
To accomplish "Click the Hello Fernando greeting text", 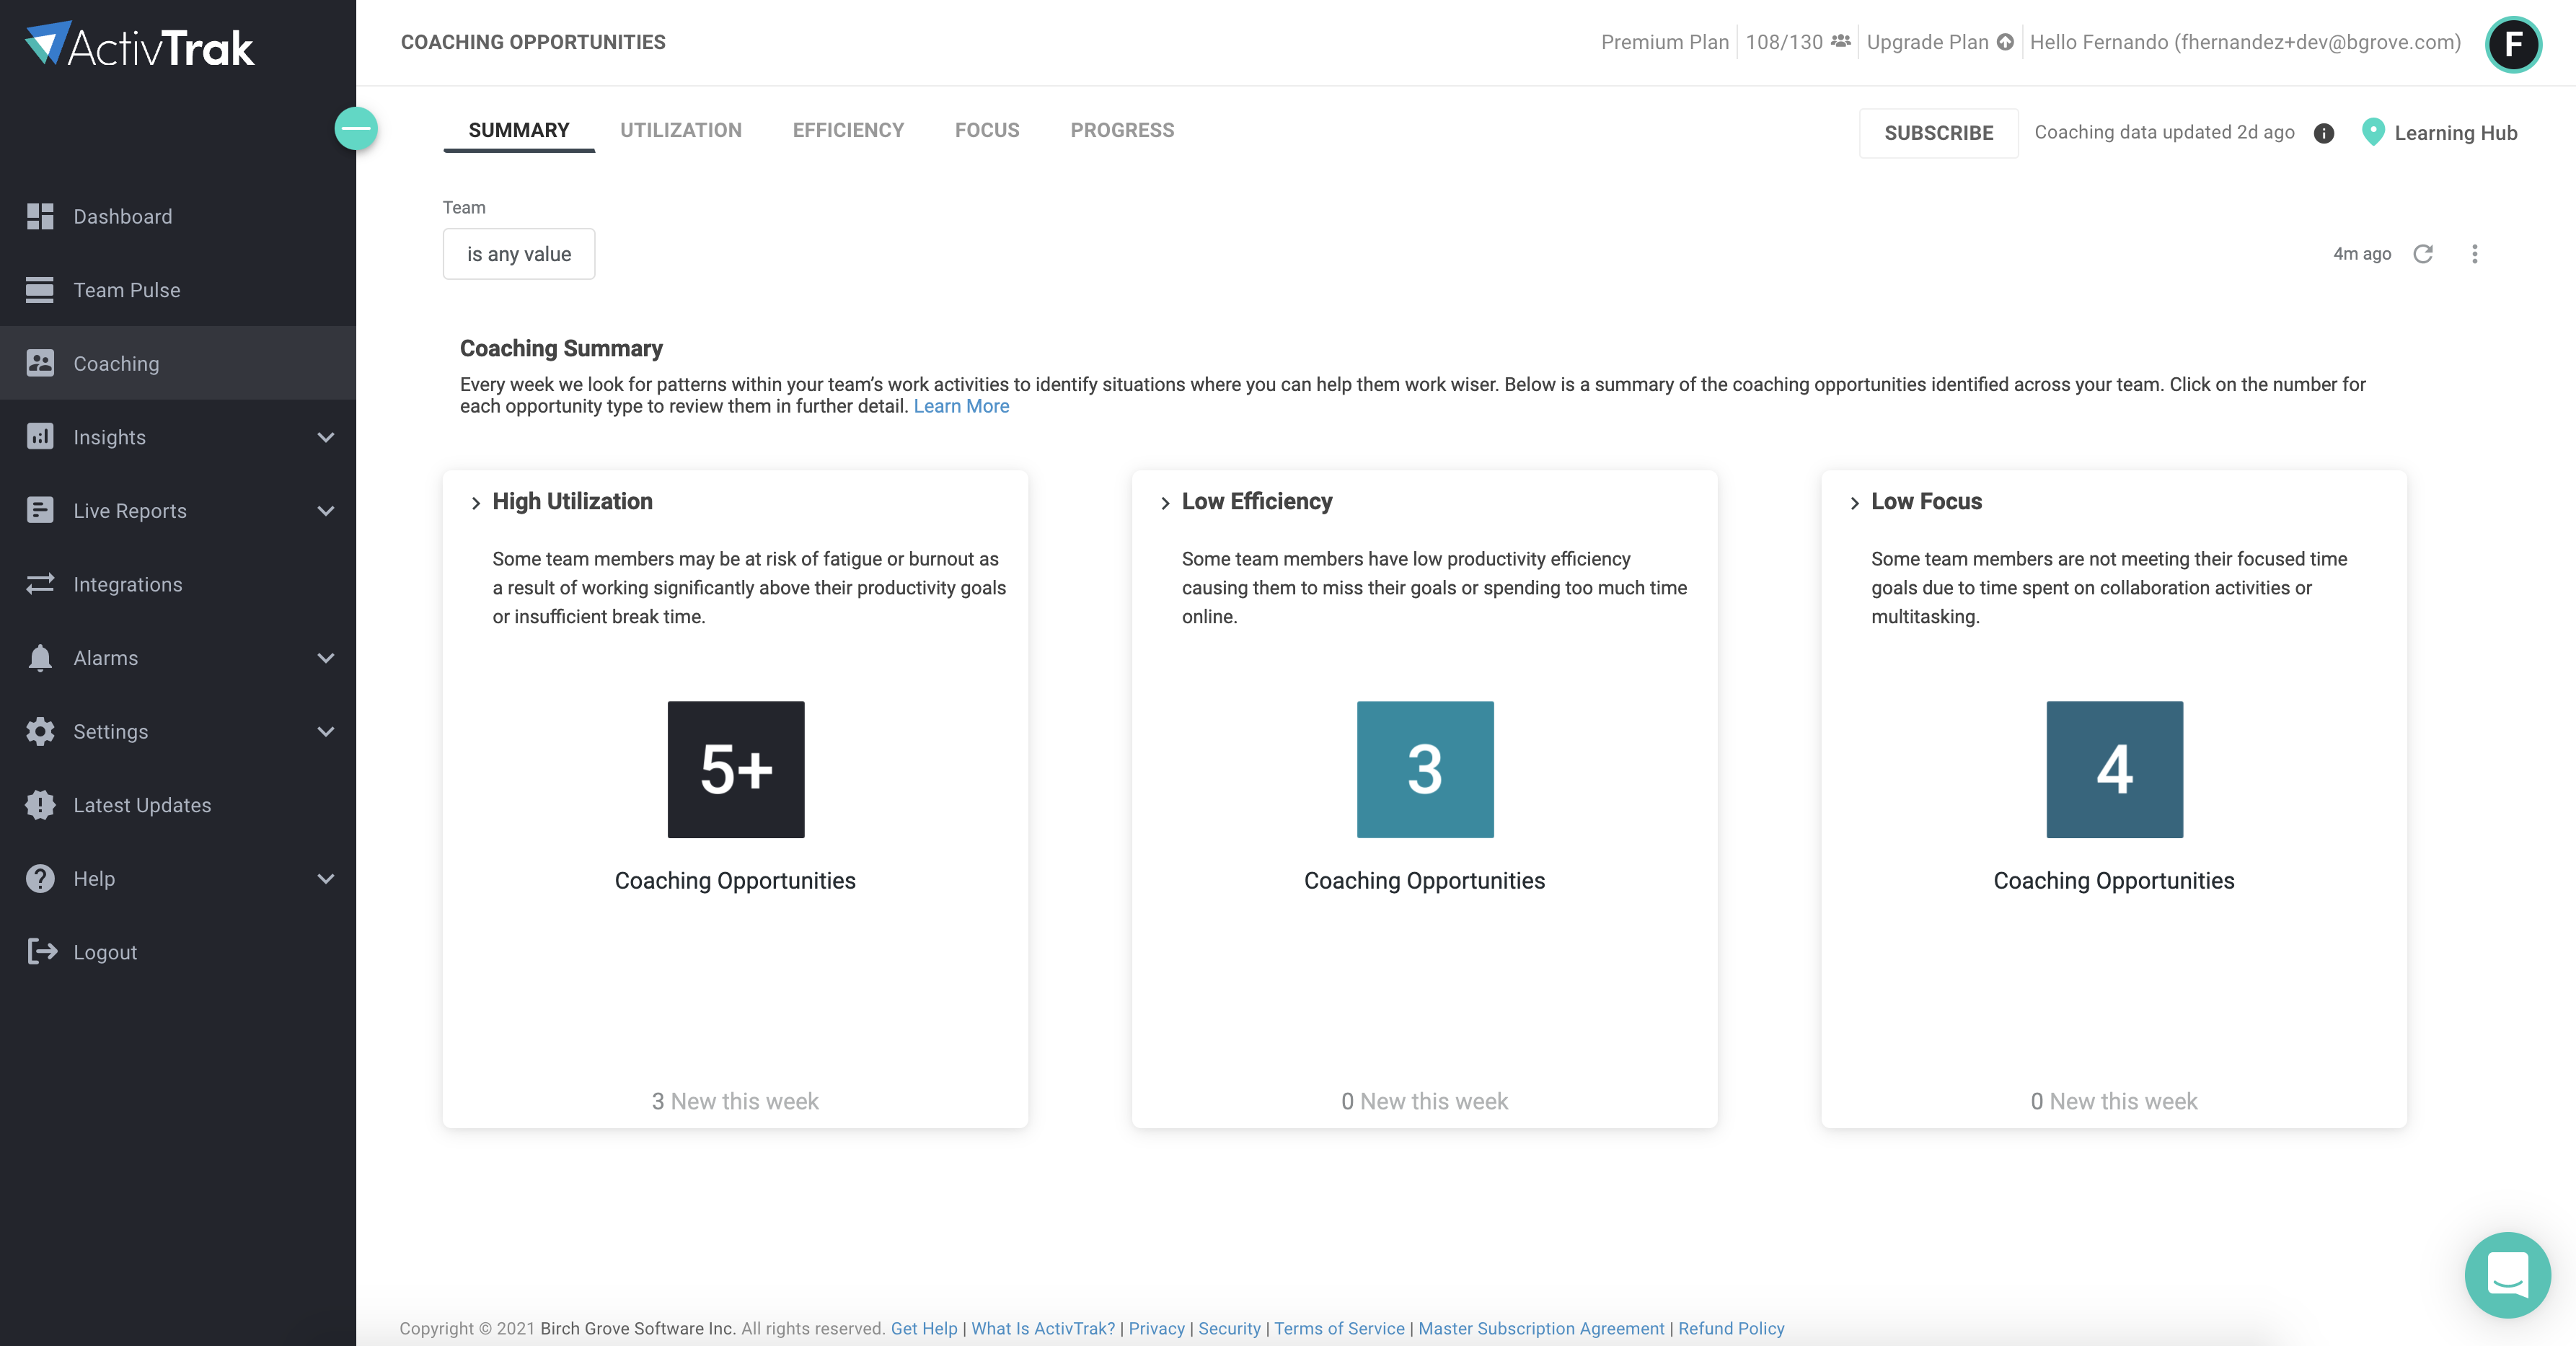I will (2245, 42).
